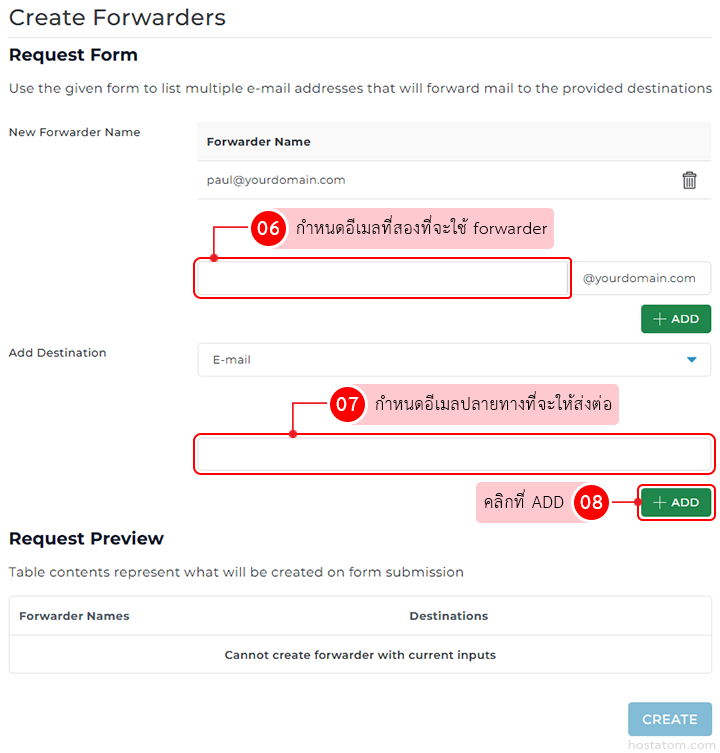Image resolution: width=720 pixels, height=753 pixels.
Task: Click the New Forwarder Name label
Action: (74, 132)
